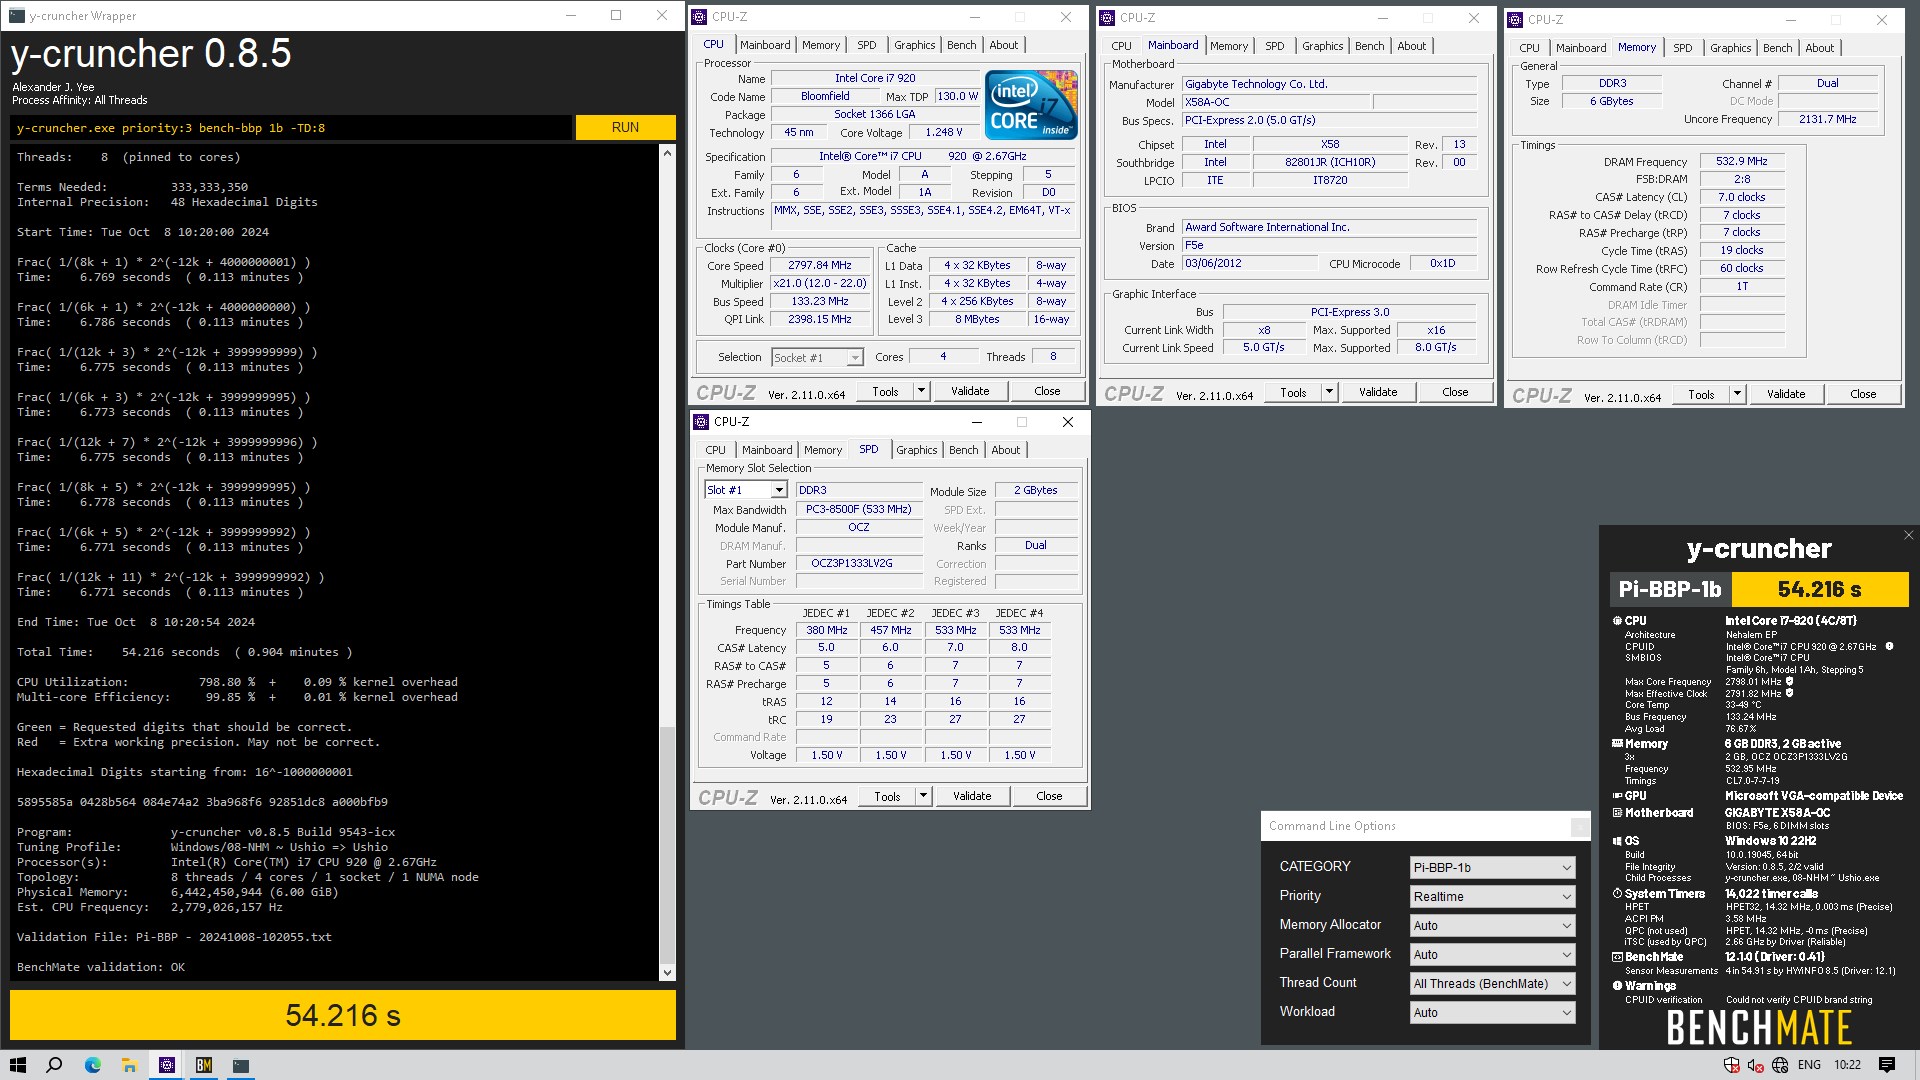The image size is (1920, 1080).
Task: Expand Tools arrow in CPU-Z Memory window
Action: tap(1738, 395)
